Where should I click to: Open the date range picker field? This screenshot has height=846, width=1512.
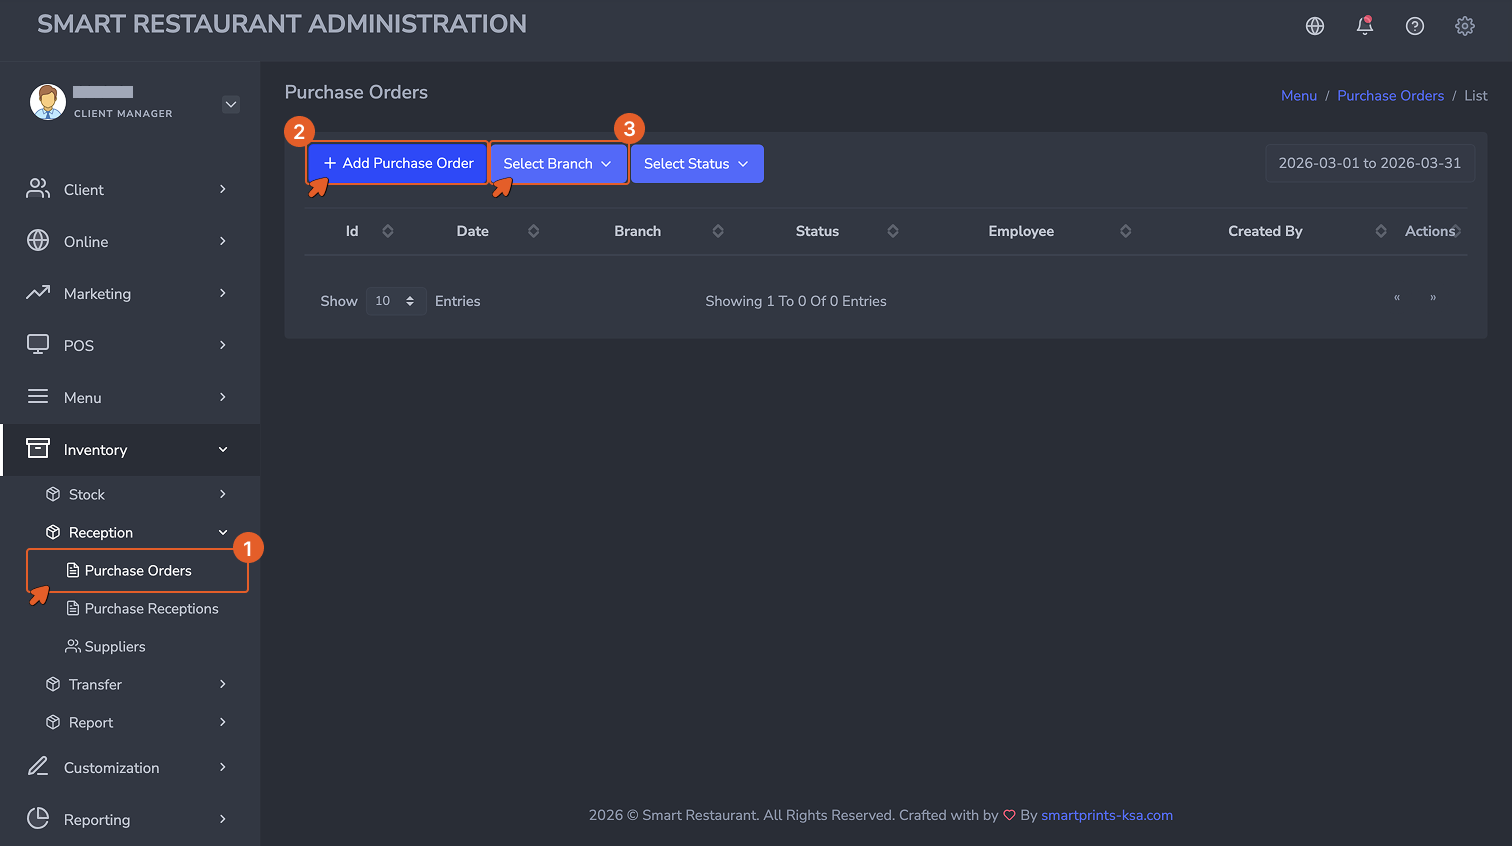pos(1370,163)
